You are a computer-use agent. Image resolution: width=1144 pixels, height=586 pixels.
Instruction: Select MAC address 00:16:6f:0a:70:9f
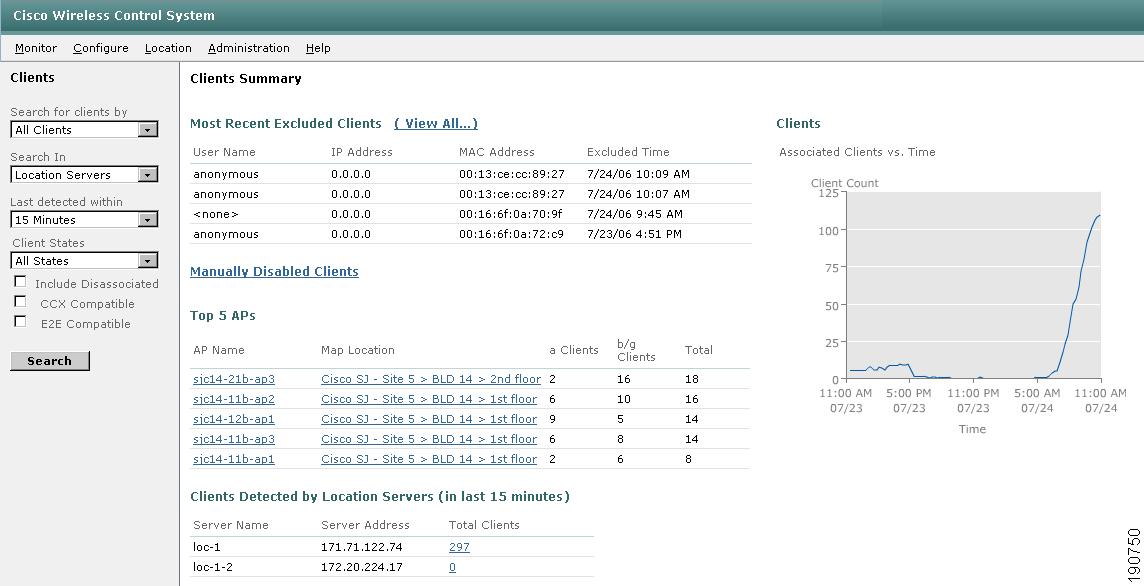coord(511,214)
